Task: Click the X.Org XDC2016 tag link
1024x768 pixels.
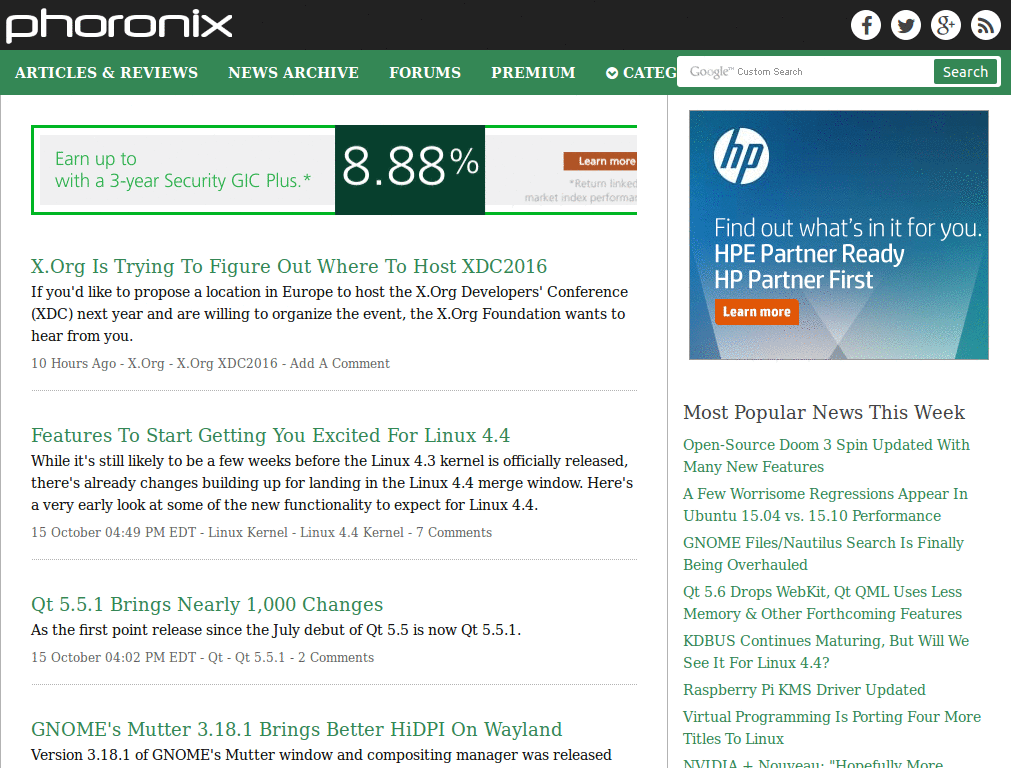Action: 227,363
